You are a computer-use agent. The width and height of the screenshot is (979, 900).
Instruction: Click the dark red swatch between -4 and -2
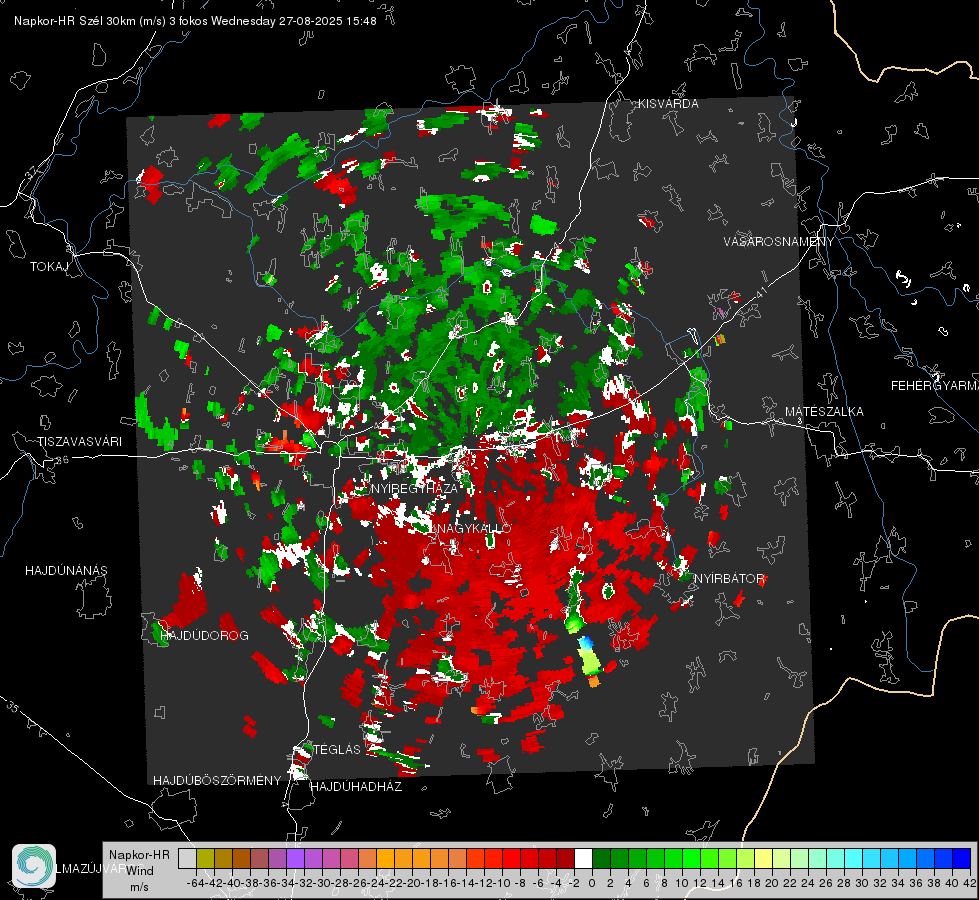point(565,858)
